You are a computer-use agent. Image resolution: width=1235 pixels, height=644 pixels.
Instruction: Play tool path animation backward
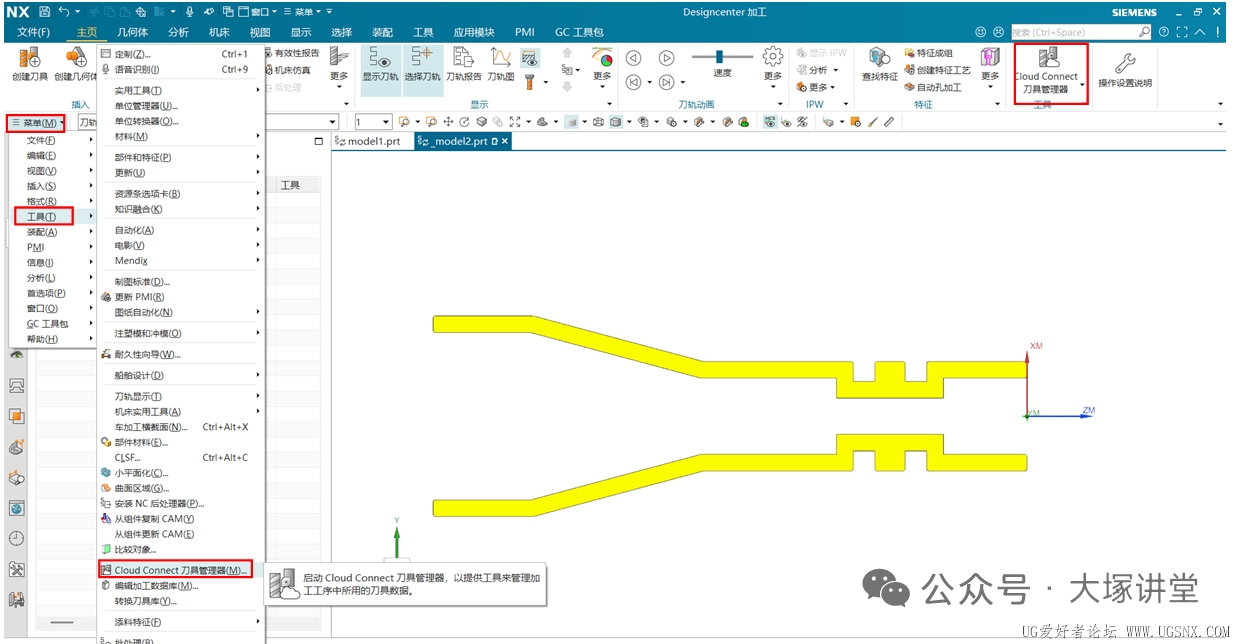633,57
